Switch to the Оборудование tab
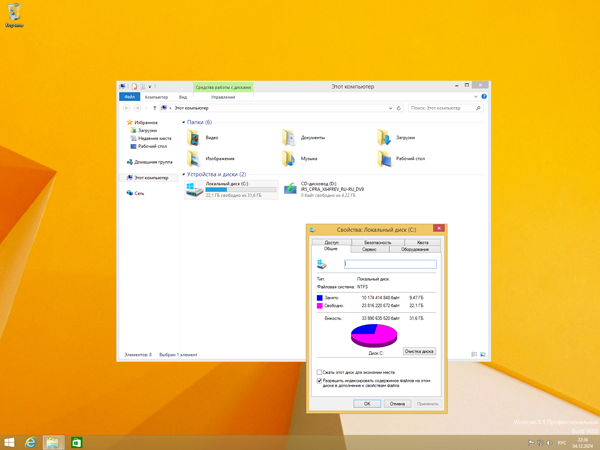The width and height of the screenshot is (600, 450). click(415, 249)
